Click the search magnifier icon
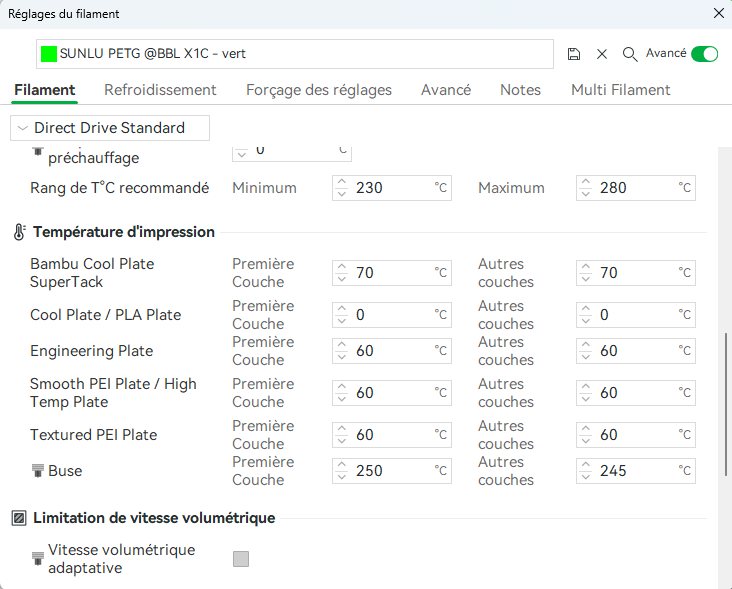Screen dimensions: 732x589 click(630, 54)
